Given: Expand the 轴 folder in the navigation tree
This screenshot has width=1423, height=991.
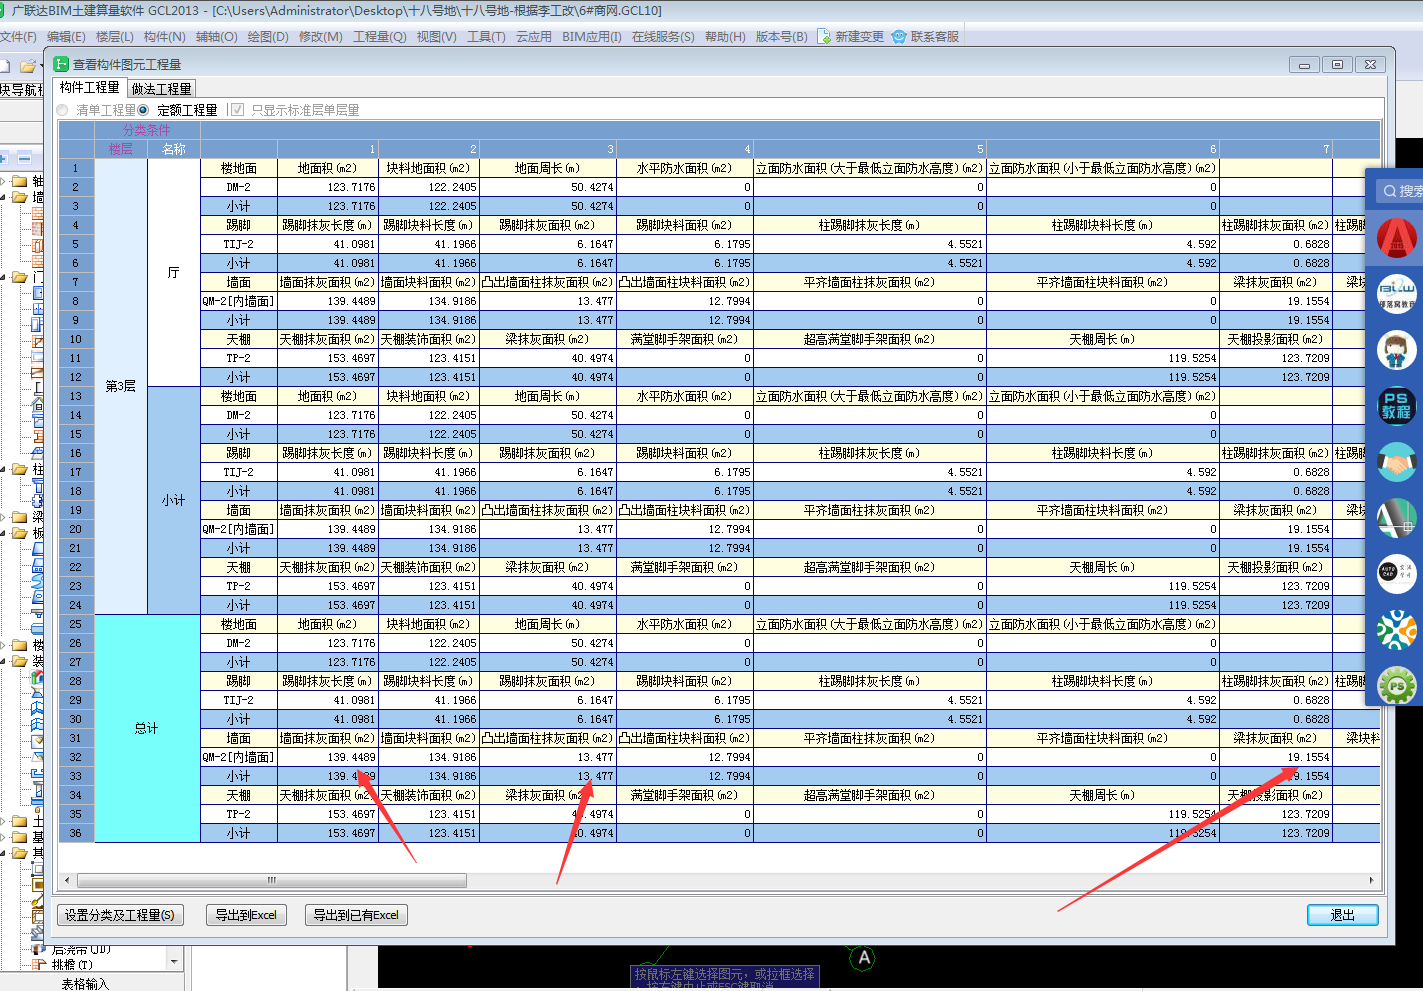Looking at the screenshot, I should (3, 181).
